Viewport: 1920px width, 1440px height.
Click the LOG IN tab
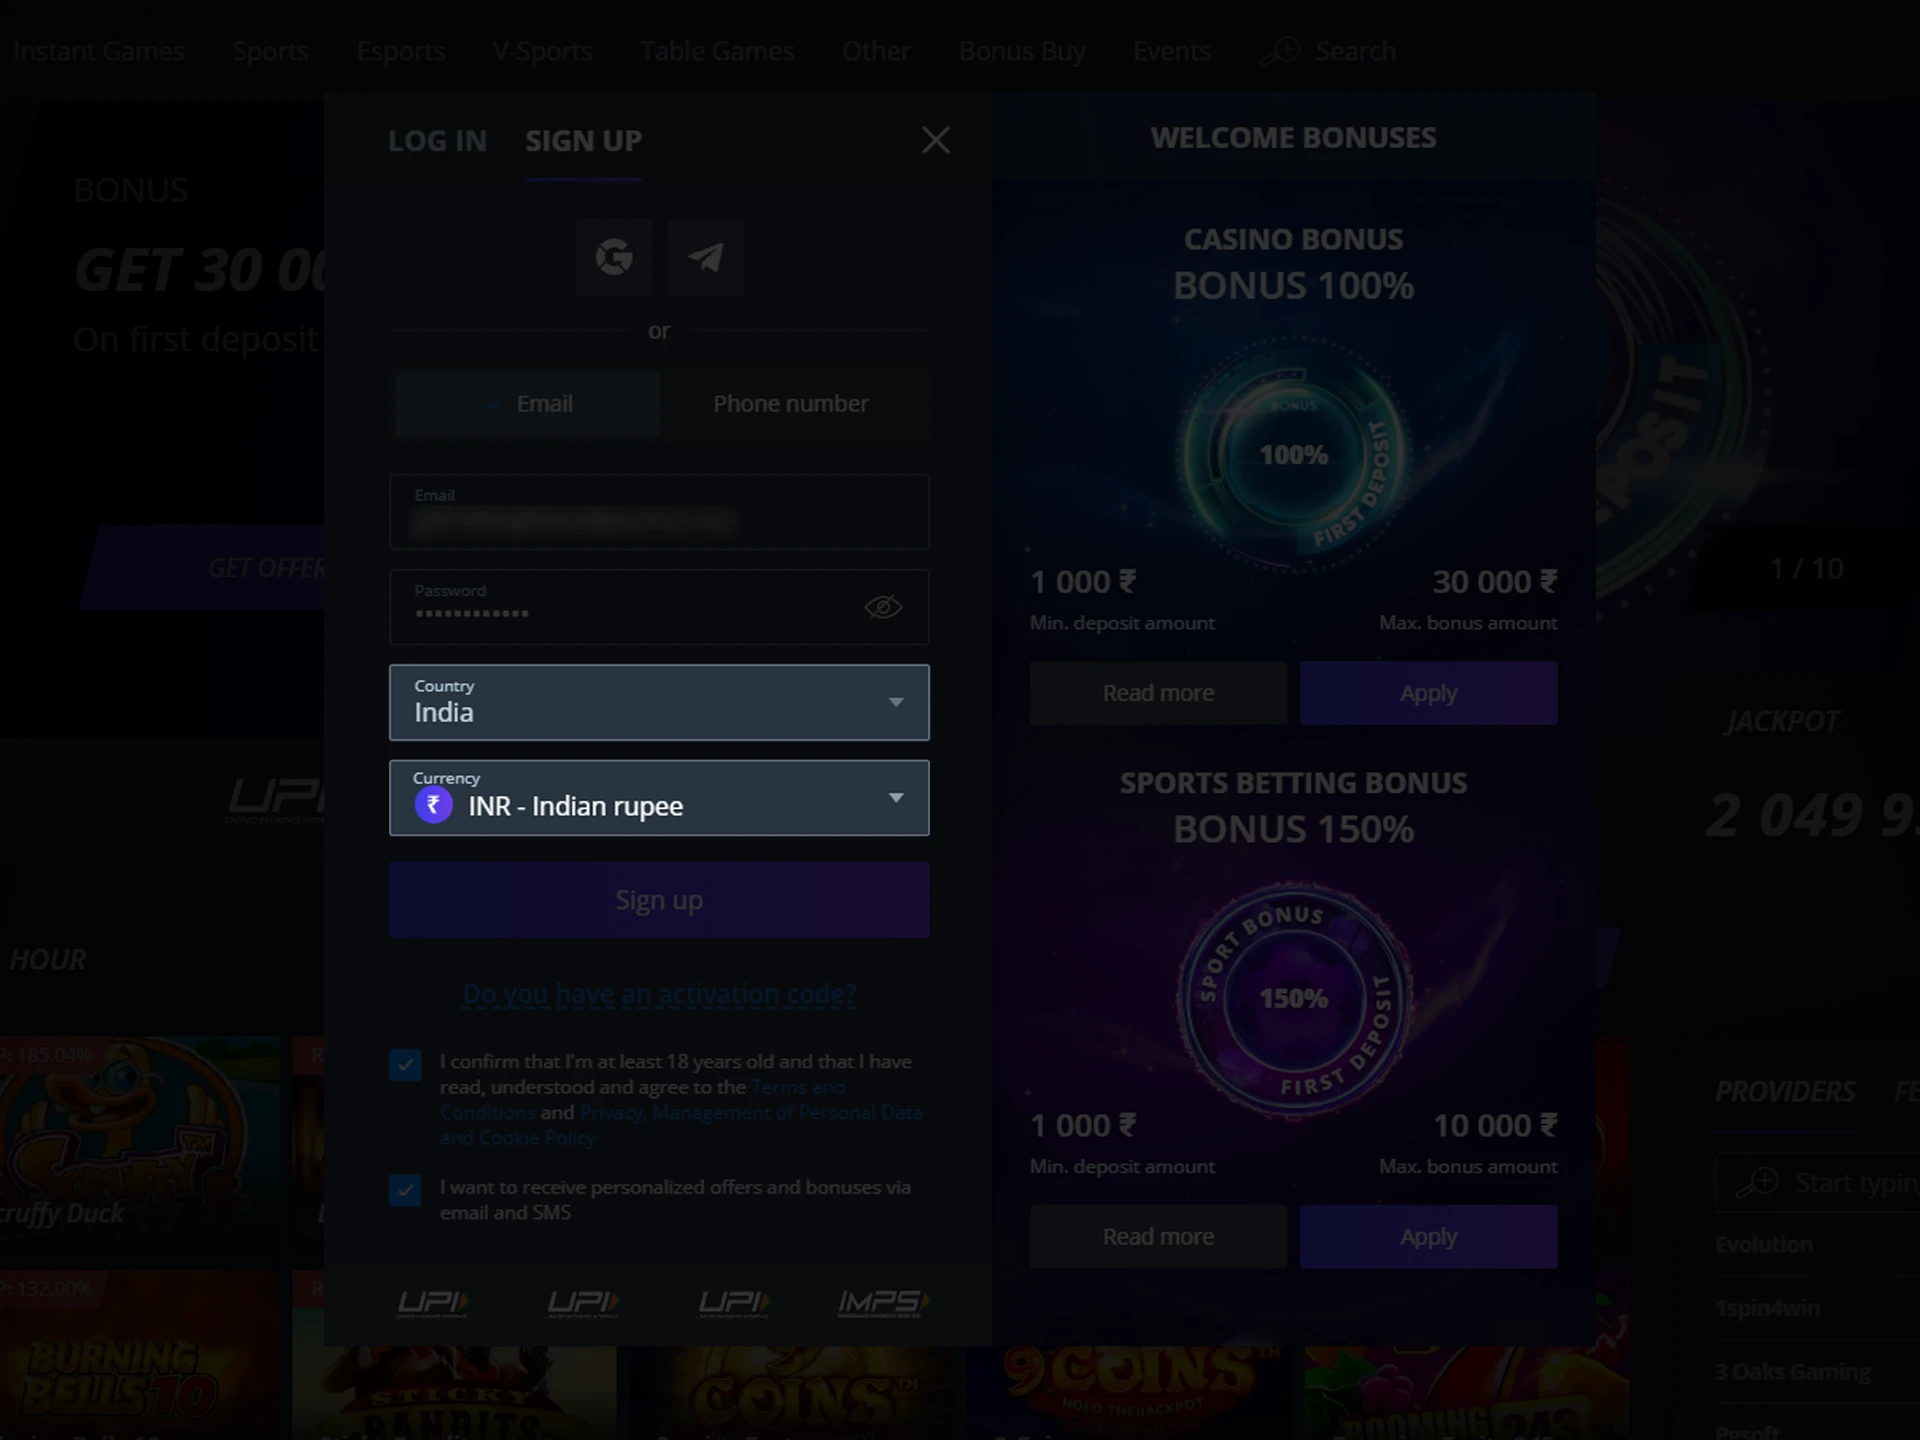437,139
